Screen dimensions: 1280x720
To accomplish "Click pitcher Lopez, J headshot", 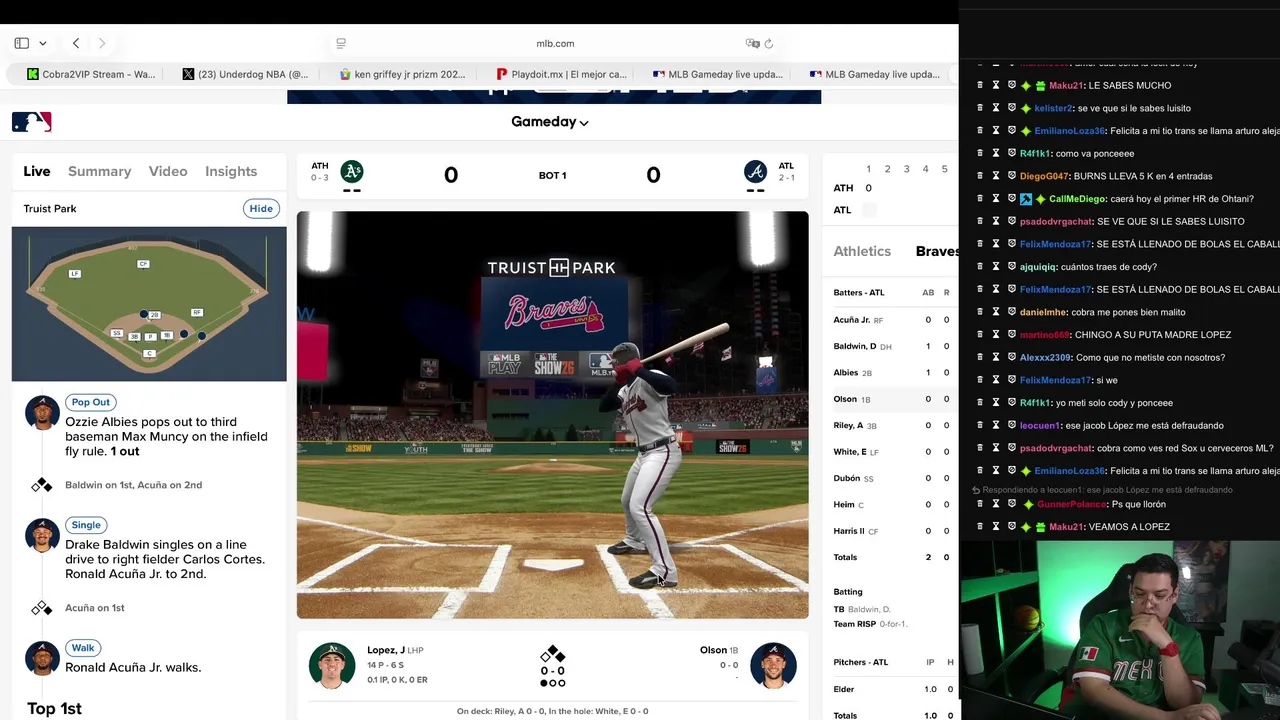I will (x=332, y=665).
